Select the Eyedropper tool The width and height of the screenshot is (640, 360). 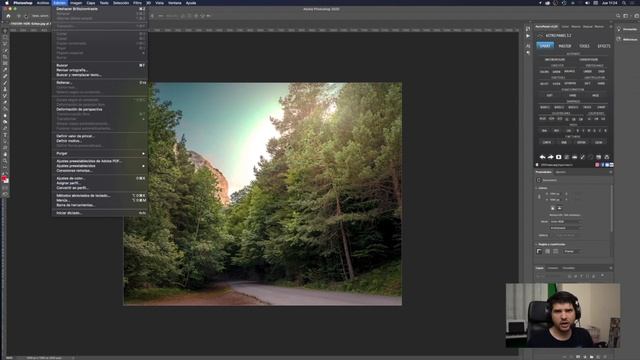[5, 70]
